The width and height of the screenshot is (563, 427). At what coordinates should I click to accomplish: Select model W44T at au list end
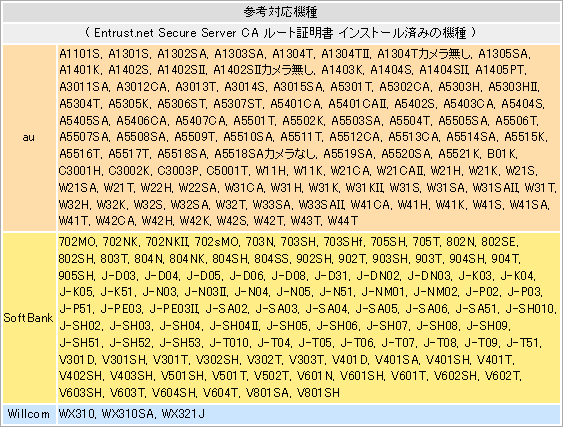point(343,221)
